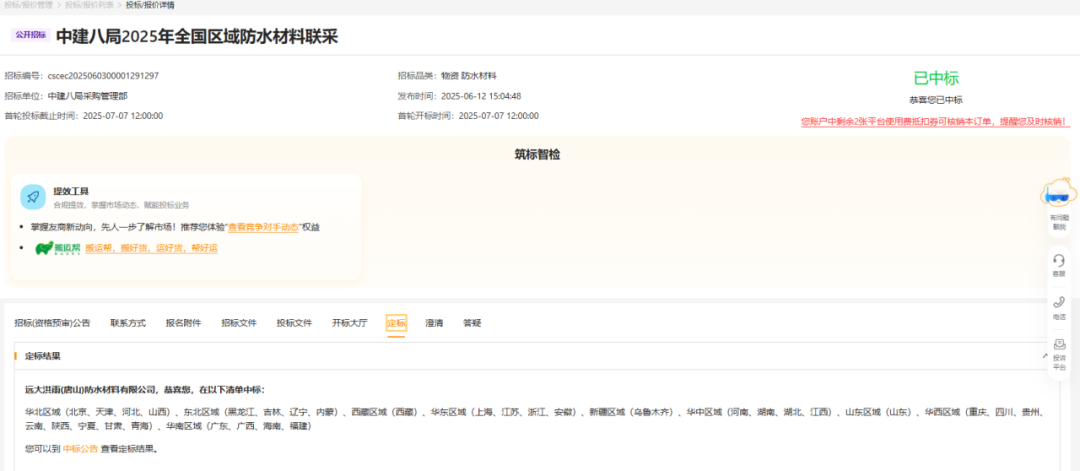Open the 答疑 tab
This screenshot has height=471, width=1080.
click(472, 323)
